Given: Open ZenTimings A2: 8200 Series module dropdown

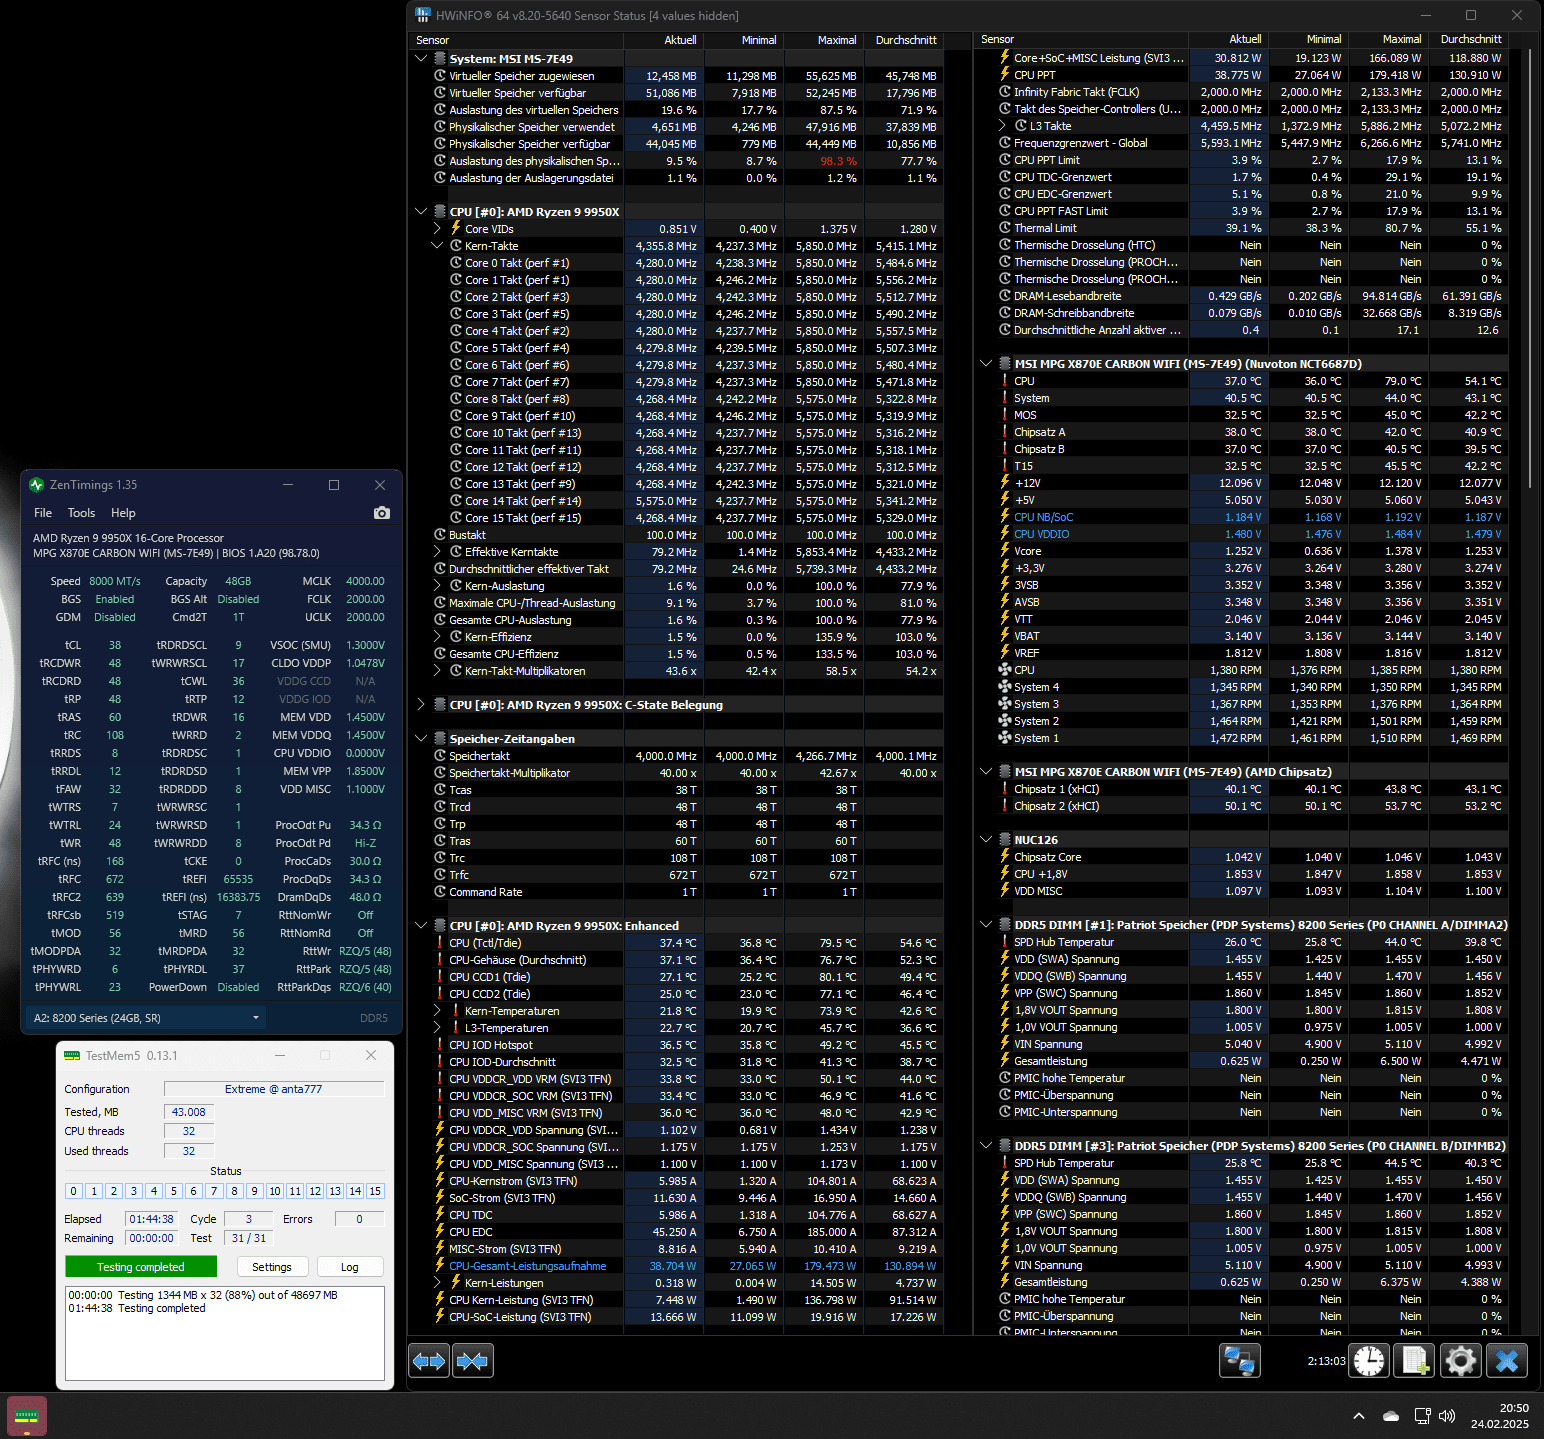Looking at the screenshot, I should coord(146,1018).
